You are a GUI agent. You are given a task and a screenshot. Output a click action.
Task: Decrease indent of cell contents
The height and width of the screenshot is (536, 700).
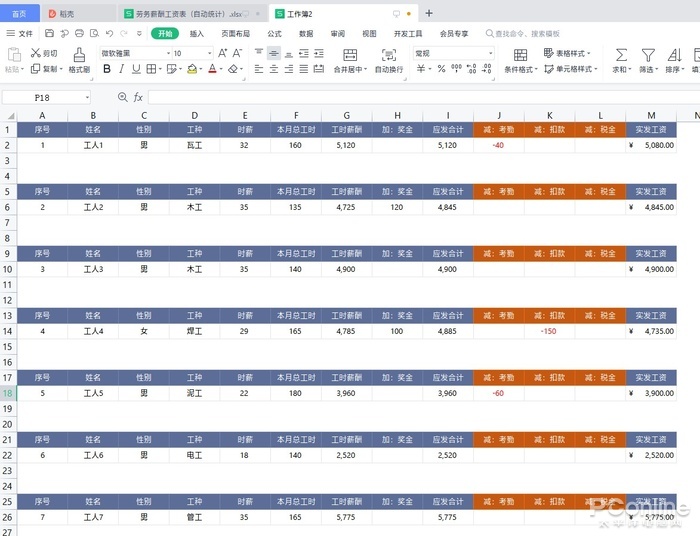[304, 54]
